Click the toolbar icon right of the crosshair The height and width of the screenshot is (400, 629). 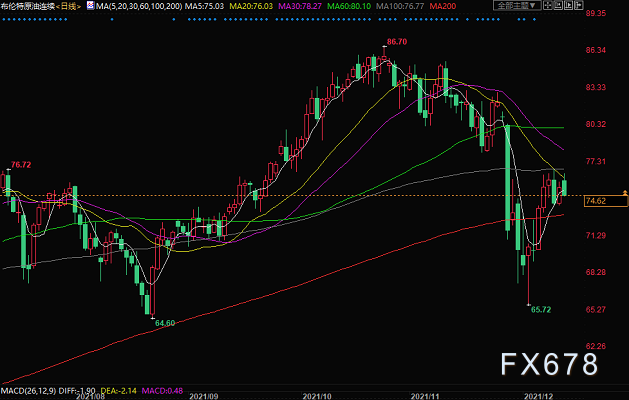point(558,5)
